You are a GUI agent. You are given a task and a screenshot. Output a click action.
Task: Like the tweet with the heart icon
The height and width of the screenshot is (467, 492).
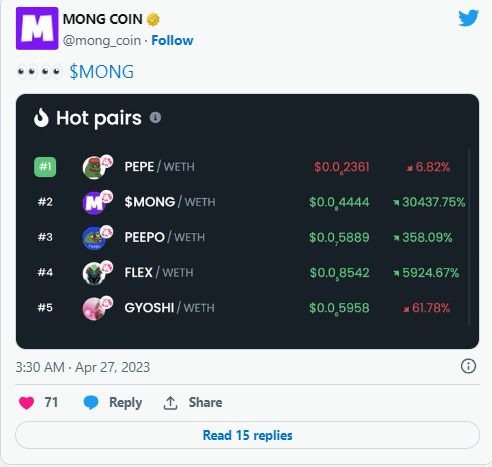coord(26,403)
